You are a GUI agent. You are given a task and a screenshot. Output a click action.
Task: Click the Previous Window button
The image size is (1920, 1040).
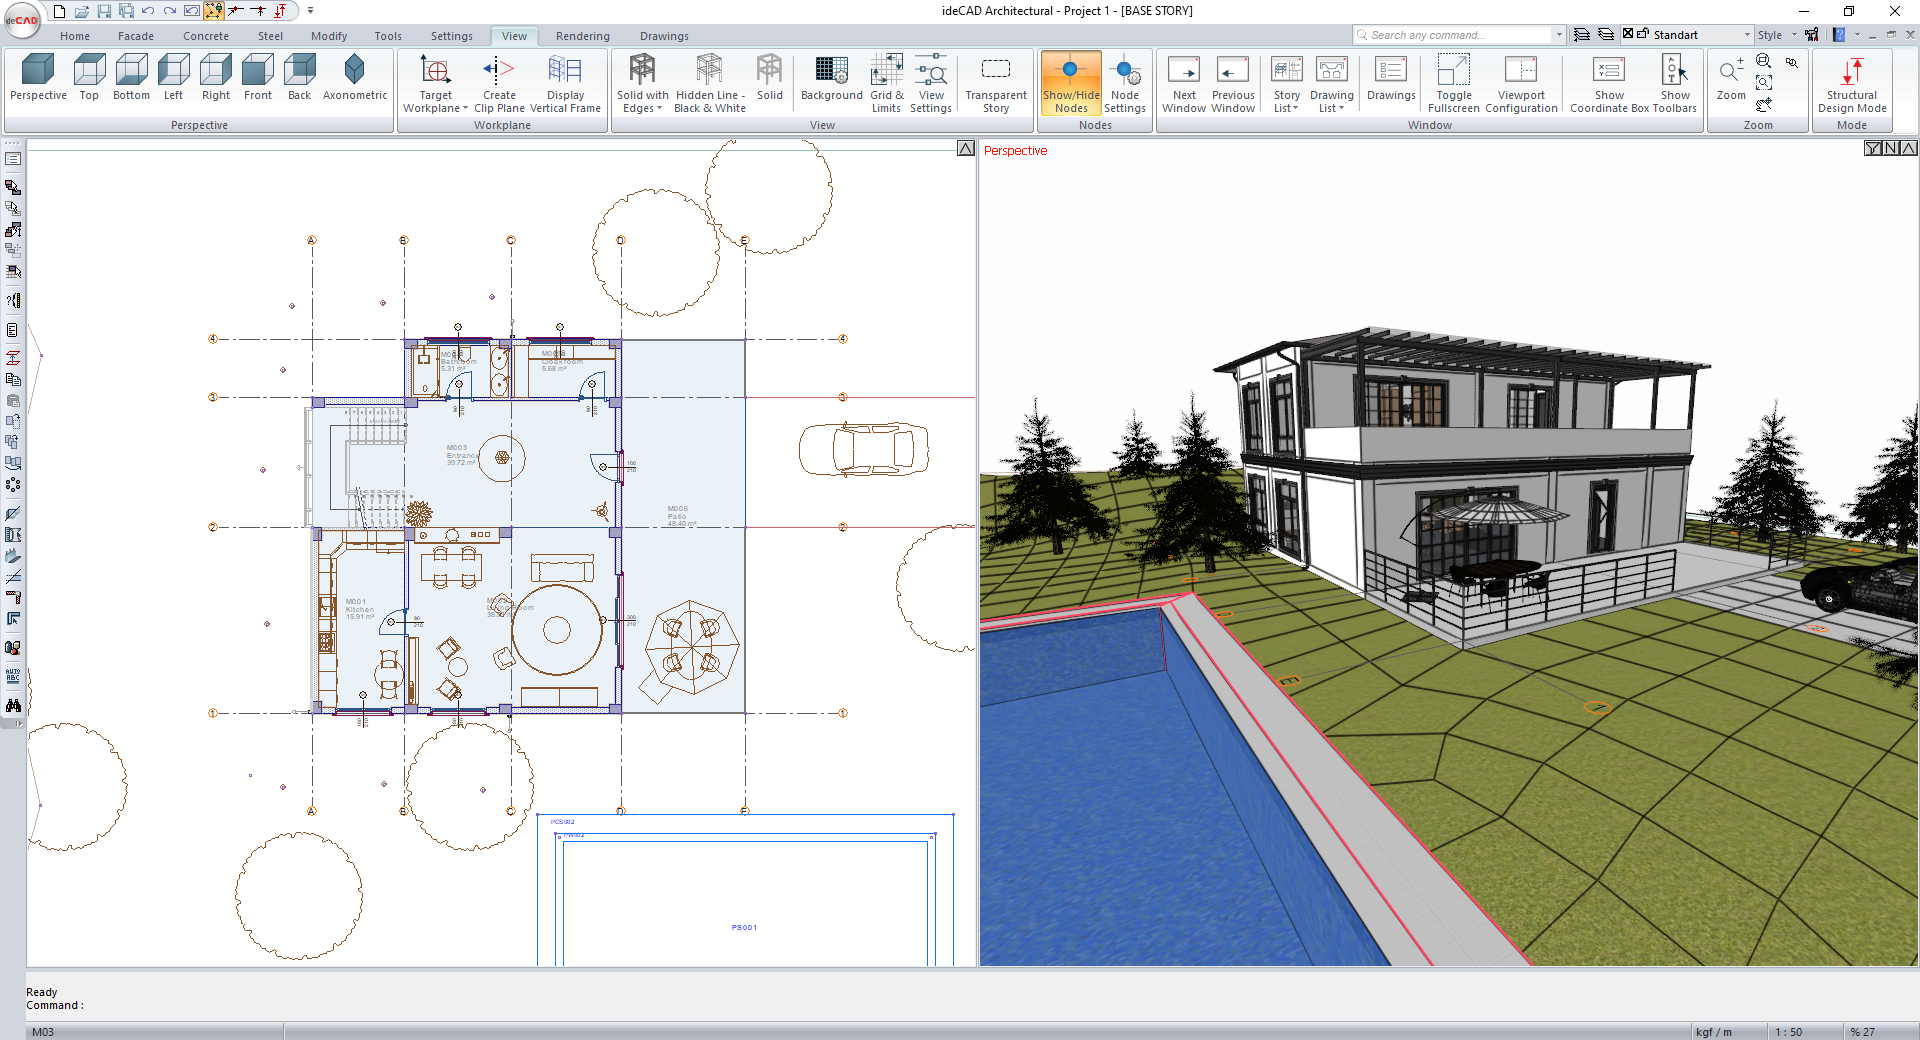click(x=1232, y=82)
